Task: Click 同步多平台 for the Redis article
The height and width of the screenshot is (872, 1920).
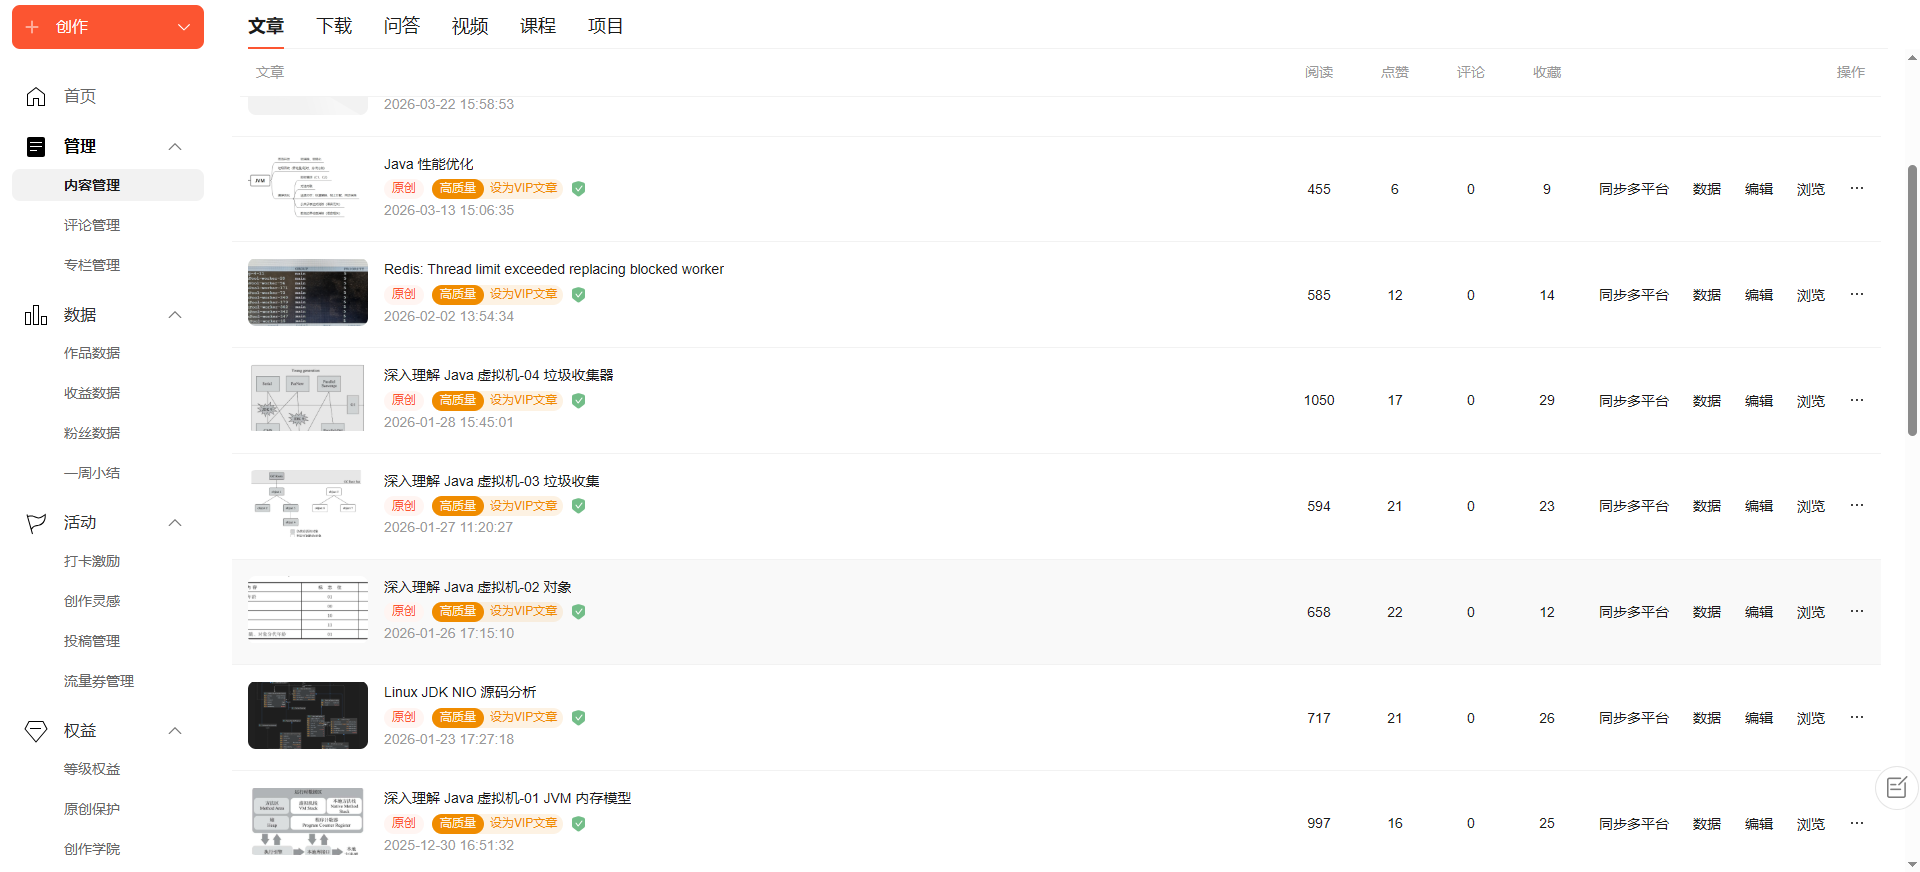Action: tap(1633, 295)
